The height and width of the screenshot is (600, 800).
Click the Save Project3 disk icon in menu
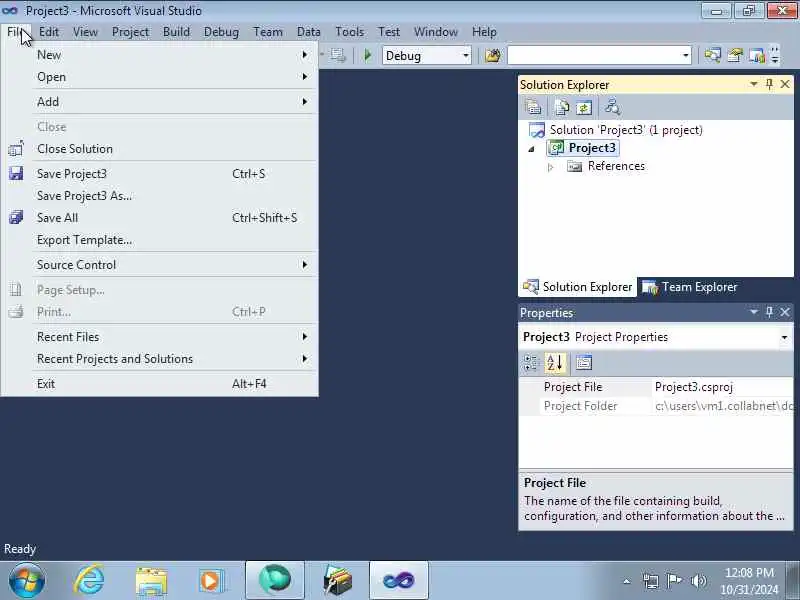tap(16, 173)
